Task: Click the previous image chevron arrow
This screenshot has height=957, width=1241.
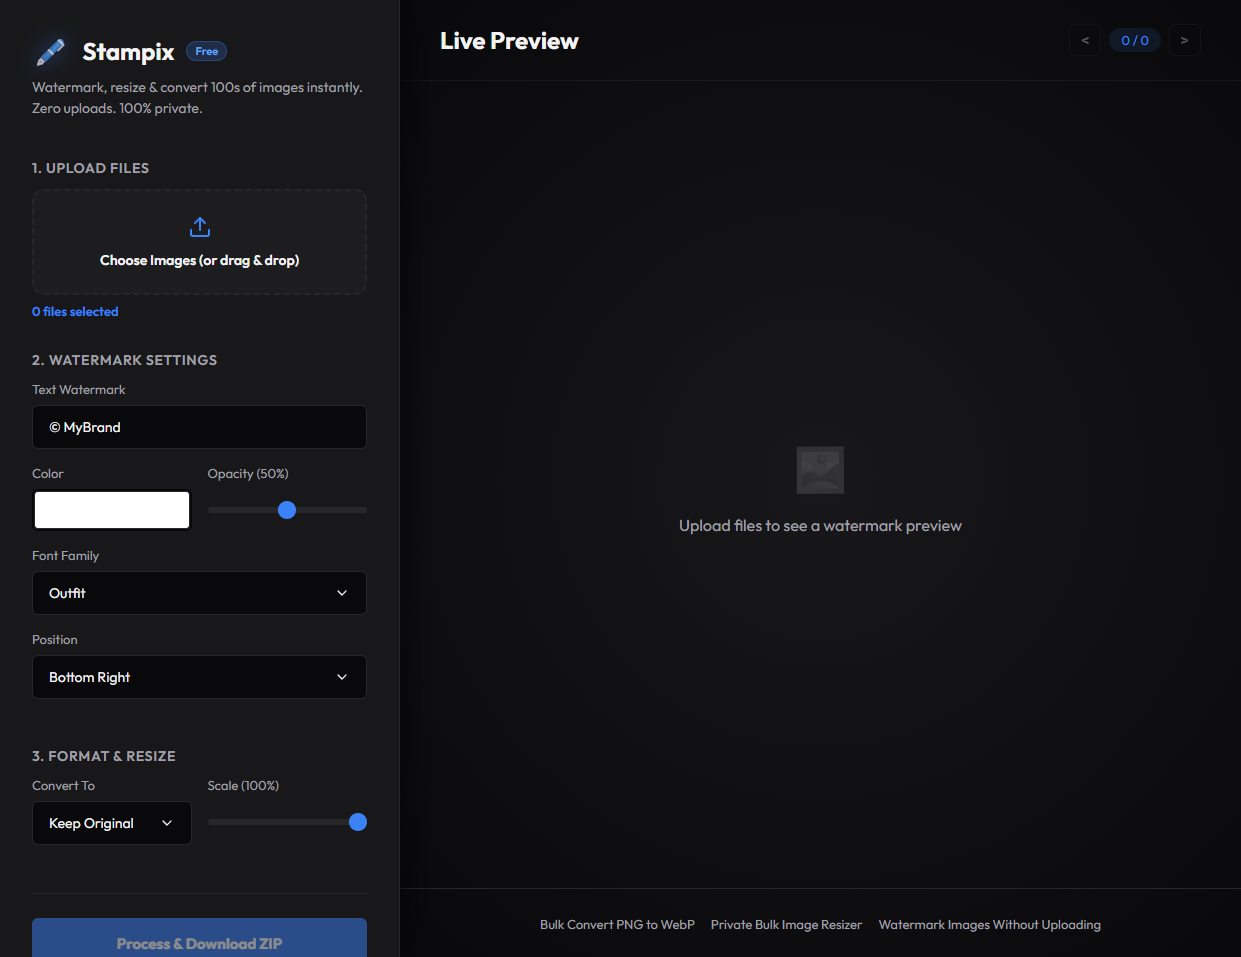Action: pos(1085,40)
